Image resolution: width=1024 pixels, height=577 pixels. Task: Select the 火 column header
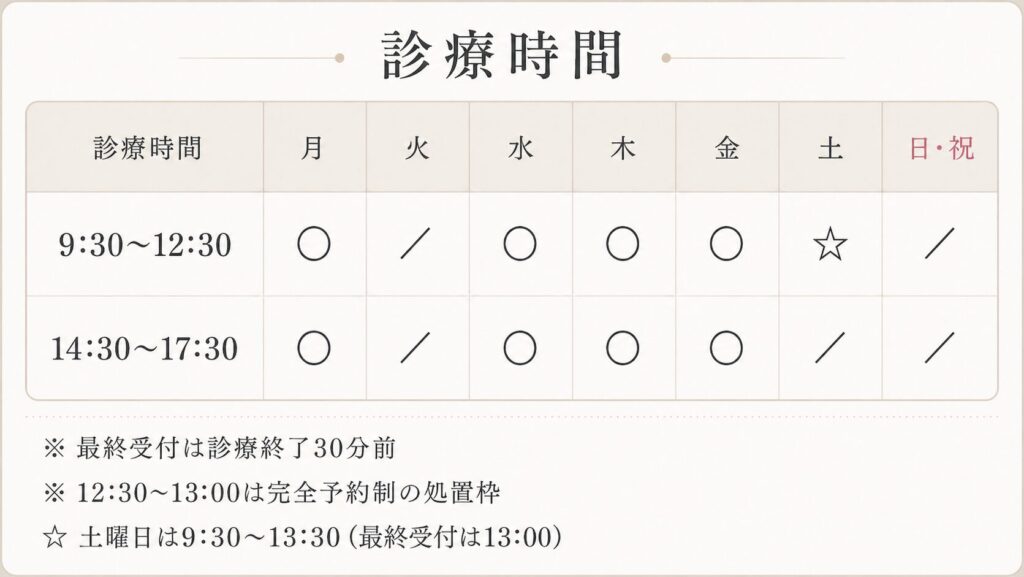417,148
